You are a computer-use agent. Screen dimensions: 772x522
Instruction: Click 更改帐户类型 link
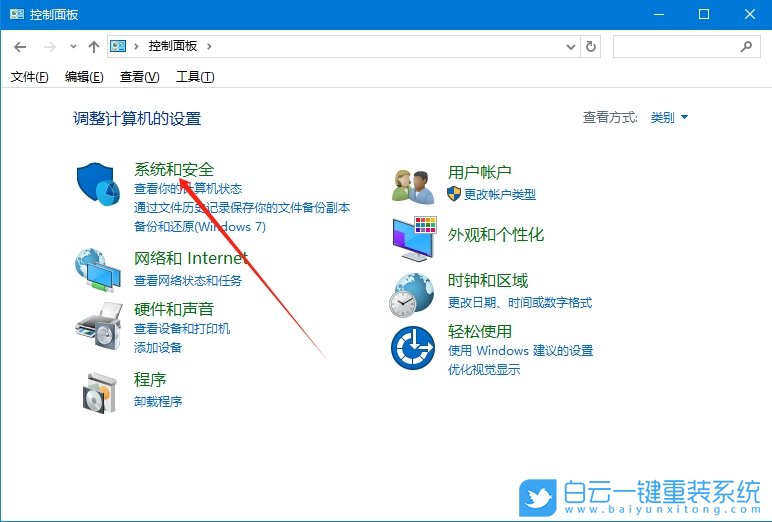tap(500, 195)
